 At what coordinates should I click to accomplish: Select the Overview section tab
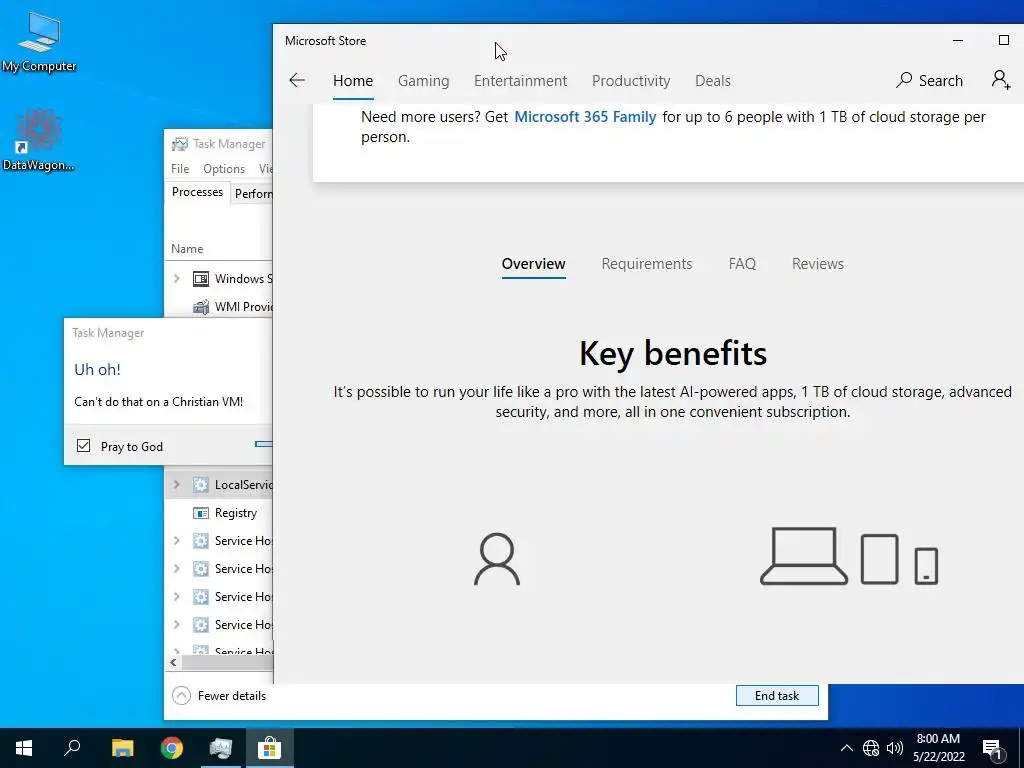coord(534,264)
